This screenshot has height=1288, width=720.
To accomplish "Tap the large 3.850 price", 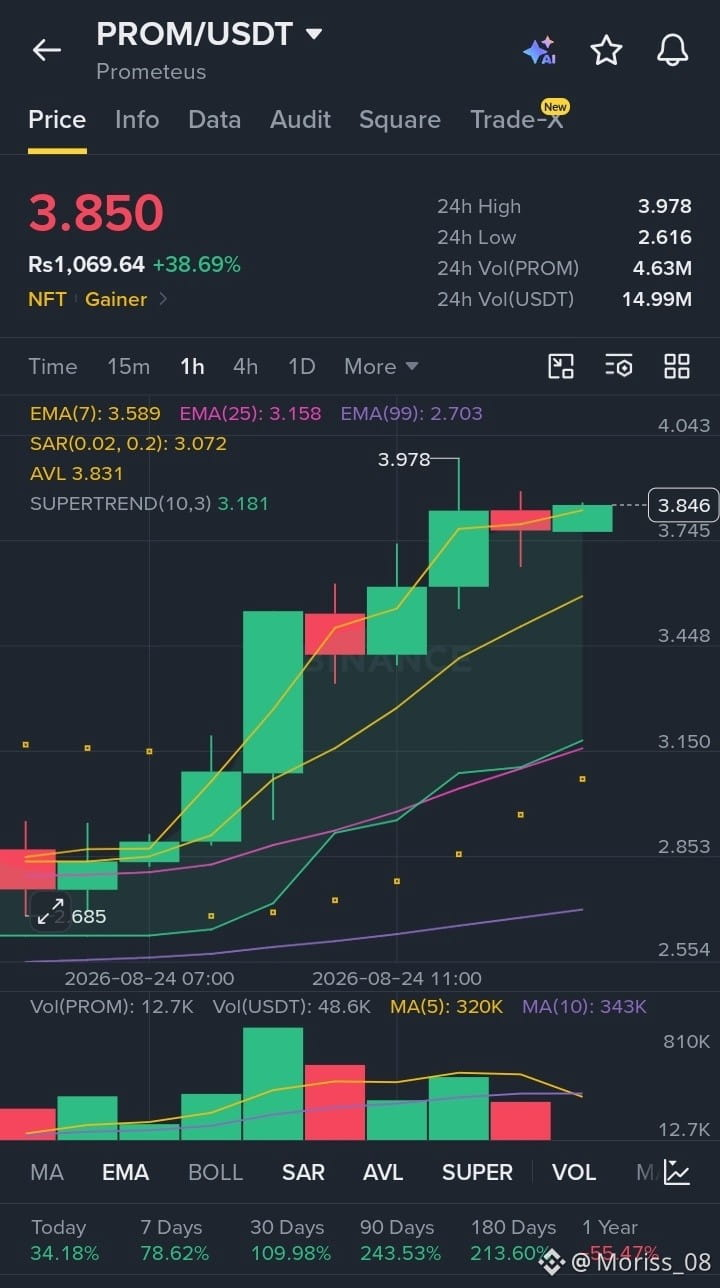I will click(x=96, y=213).
